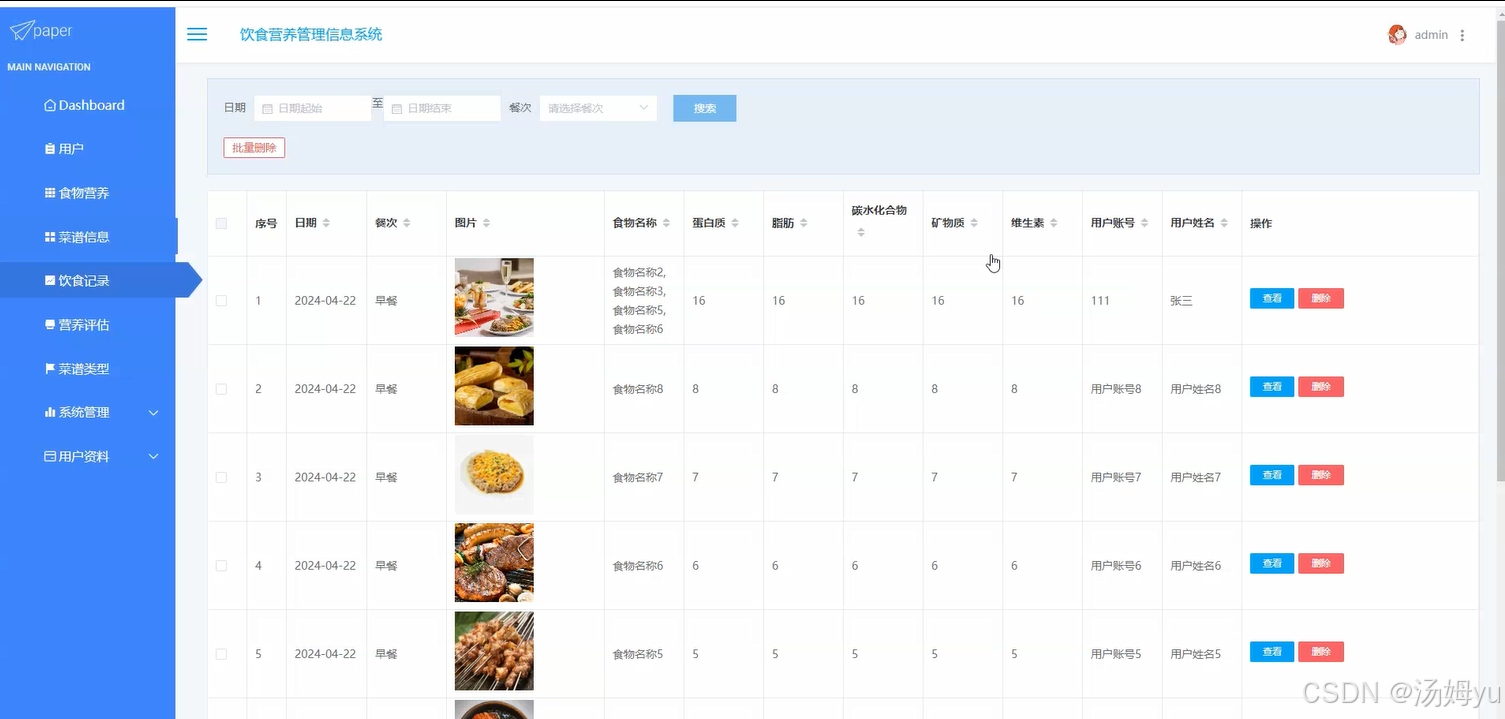Open the grilled meat photo in row 4
The height and width of the screenshot is (719, 1505).
click(494, 562)
